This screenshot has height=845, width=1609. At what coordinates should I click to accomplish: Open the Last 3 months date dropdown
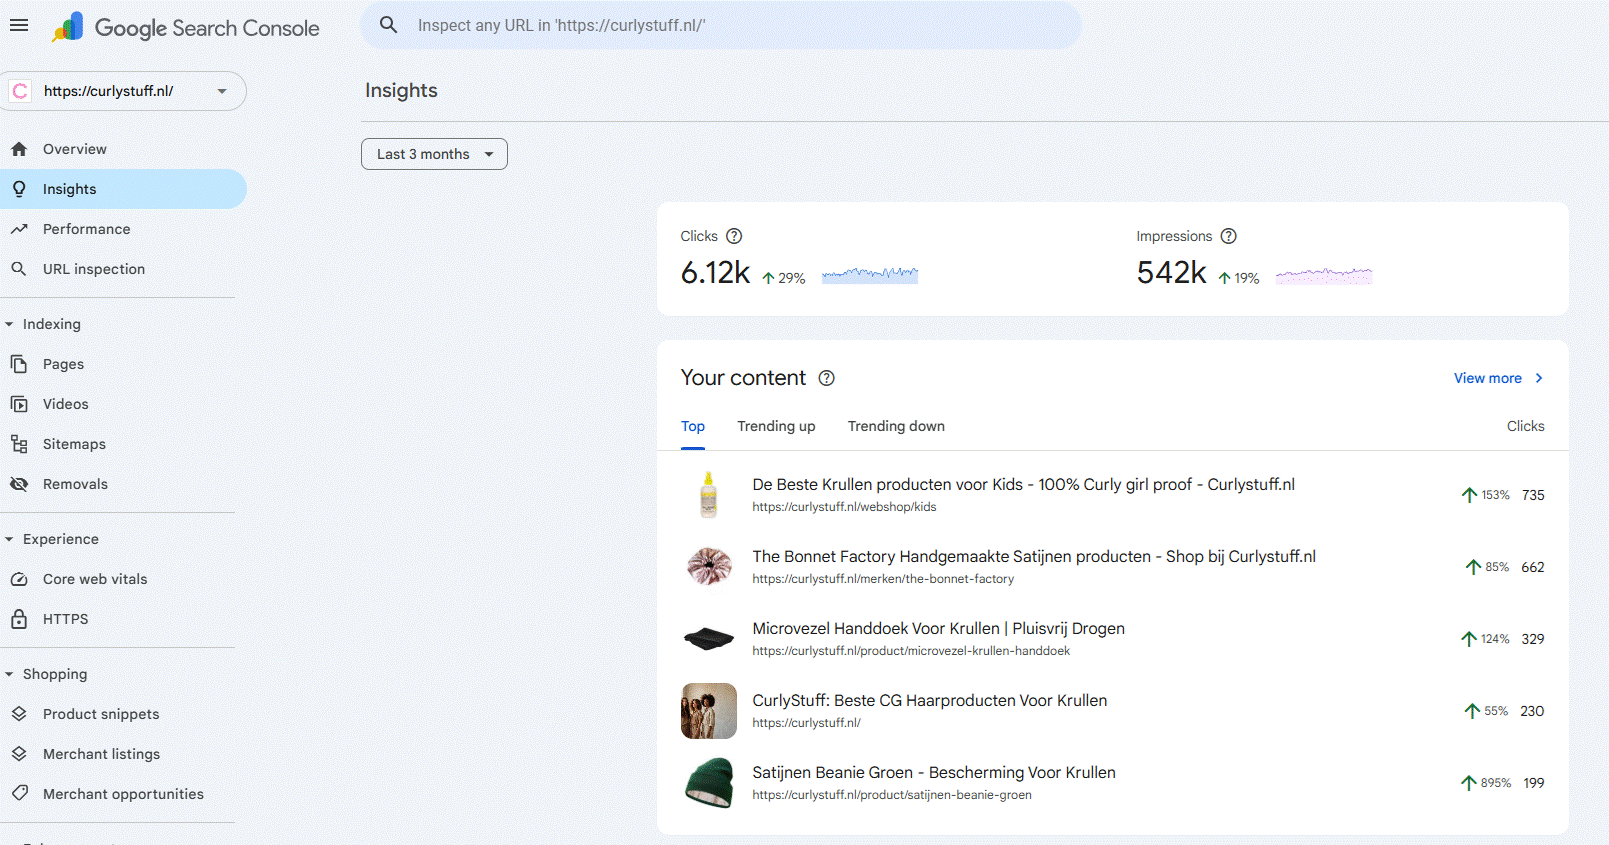[x=434, y=154]
